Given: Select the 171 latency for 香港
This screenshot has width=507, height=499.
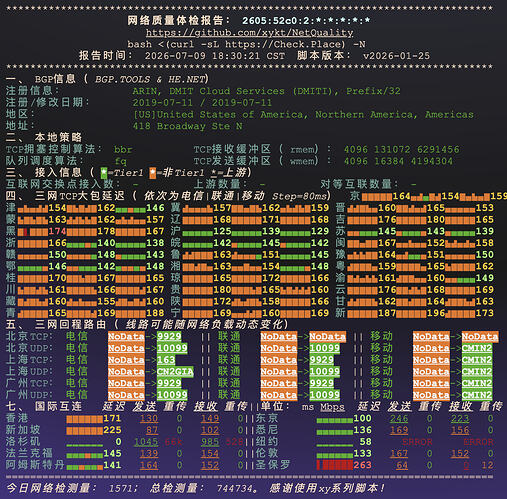Looking at the screenshot, I should click(x=112, y=418).
